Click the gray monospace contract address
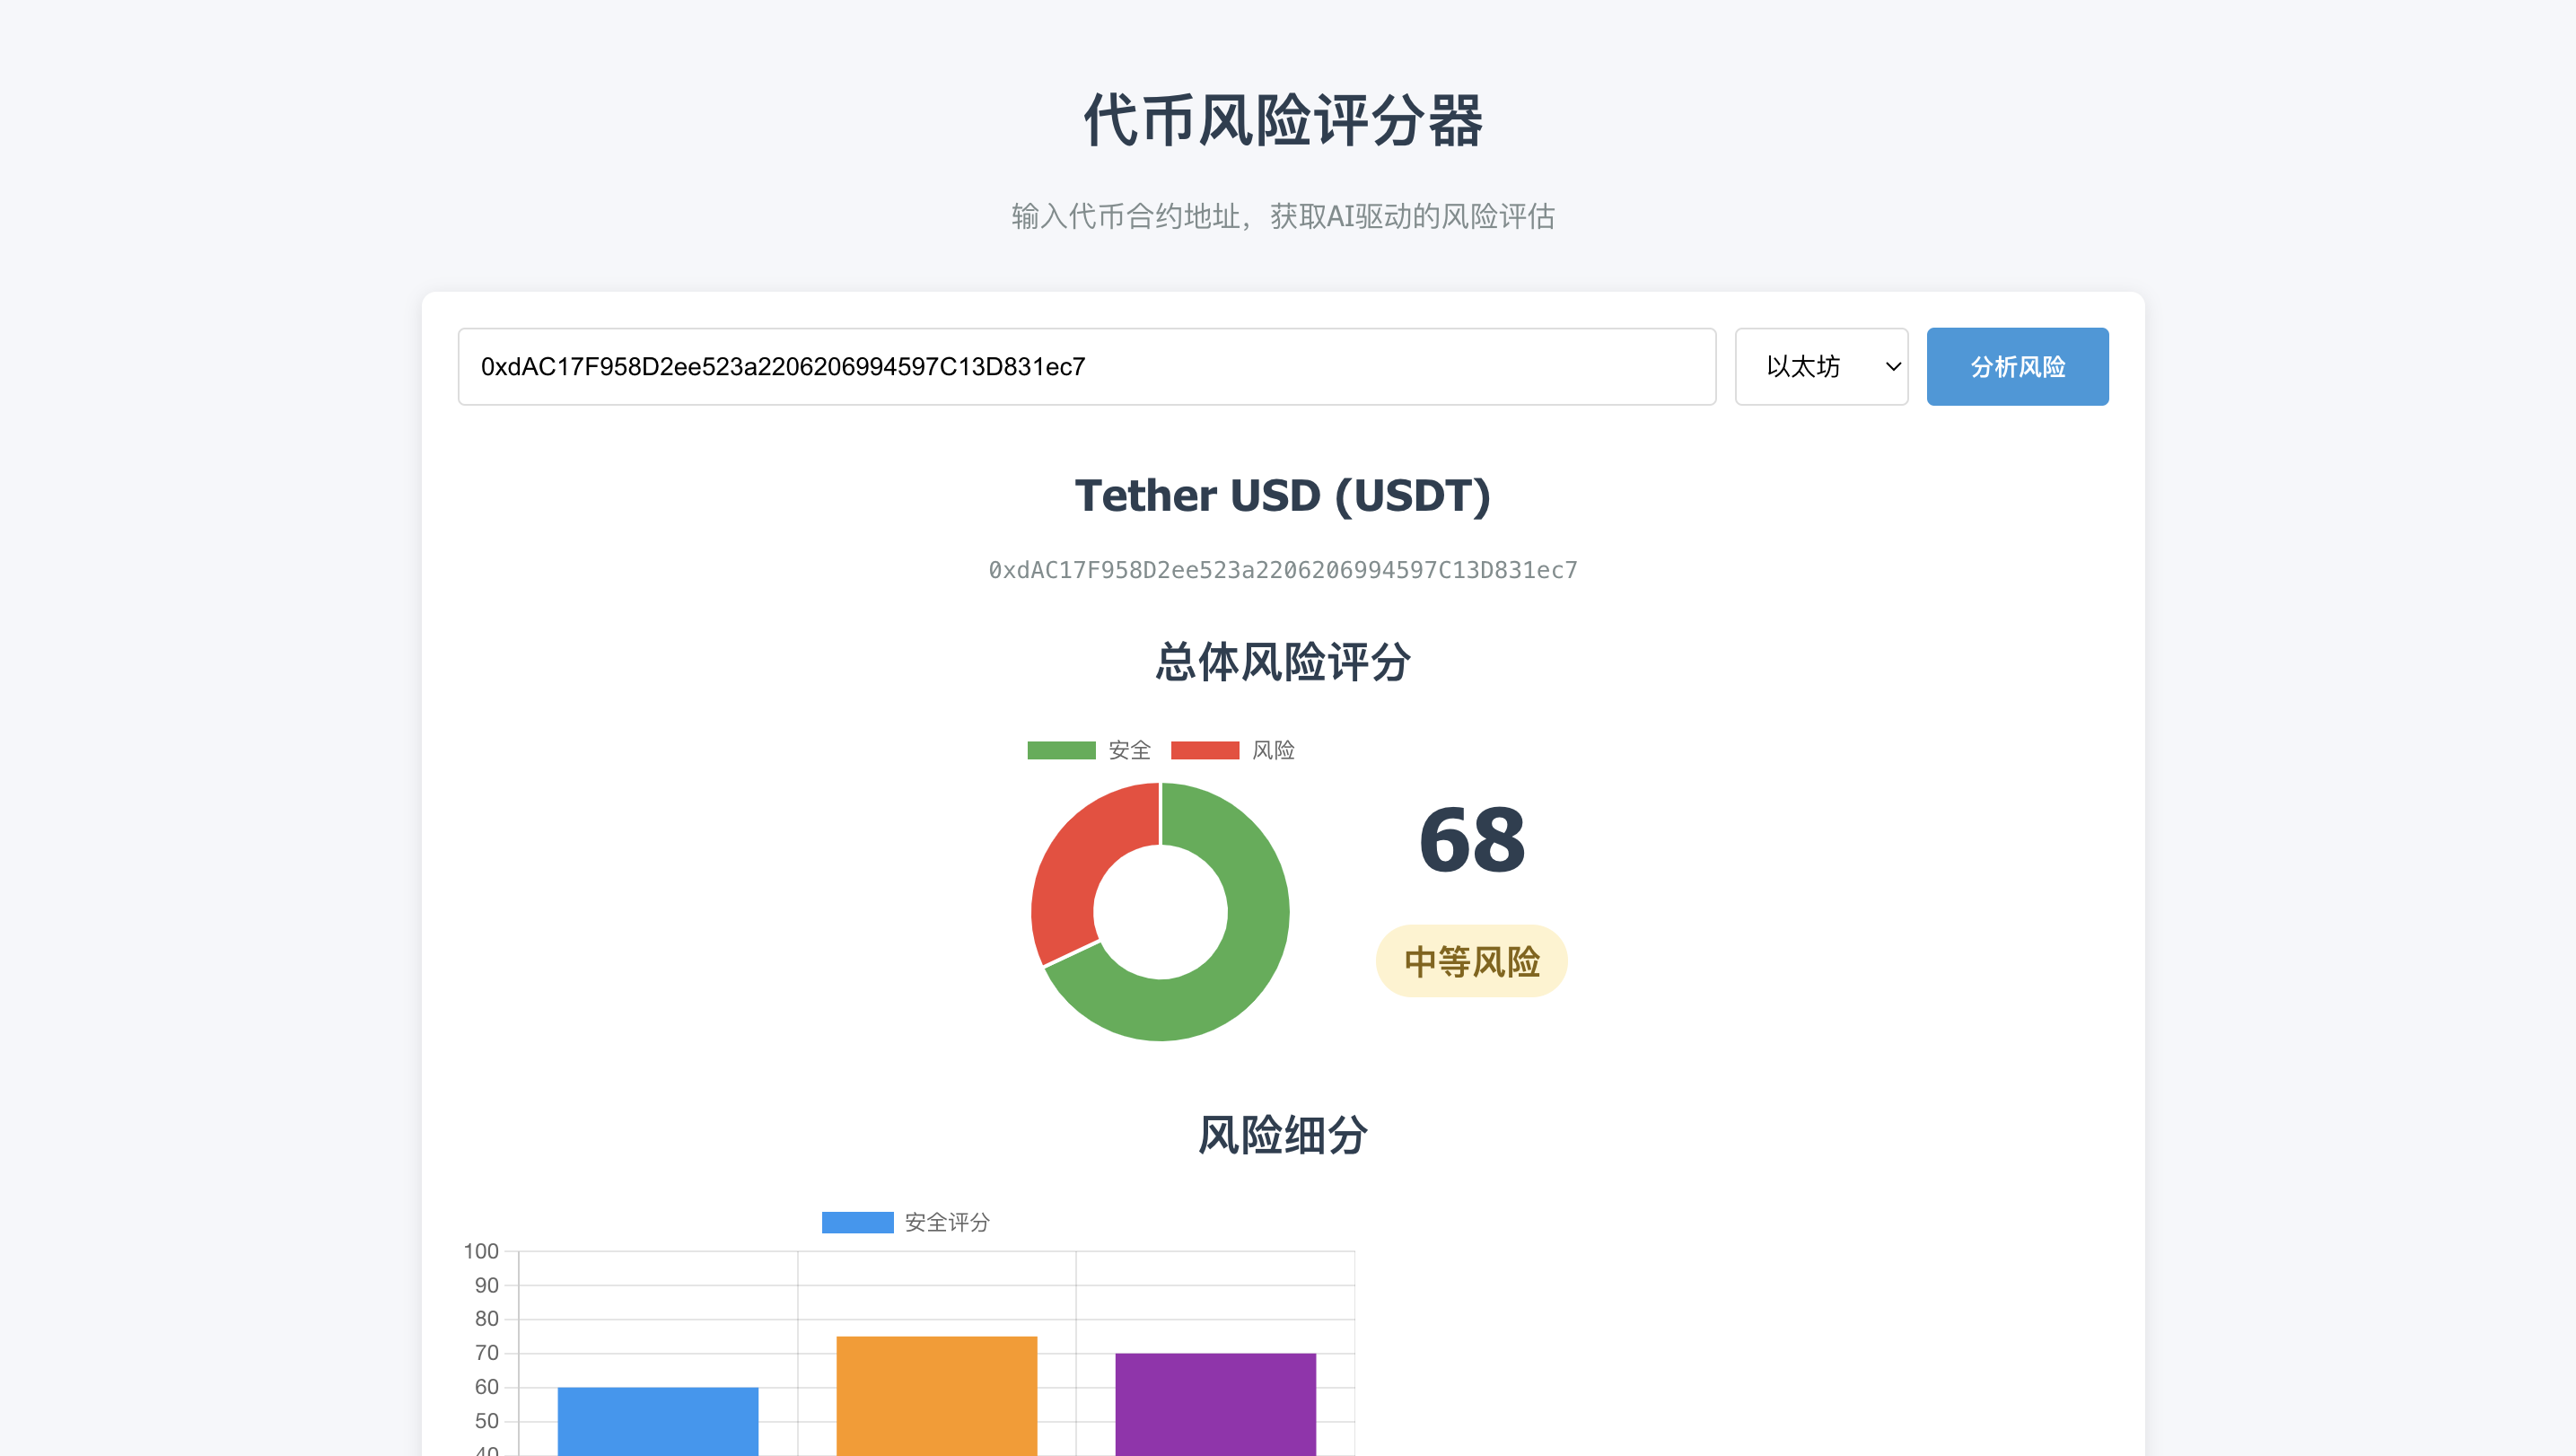Viewport: 2576px width, 1456px height. (x=1282, y=570)
